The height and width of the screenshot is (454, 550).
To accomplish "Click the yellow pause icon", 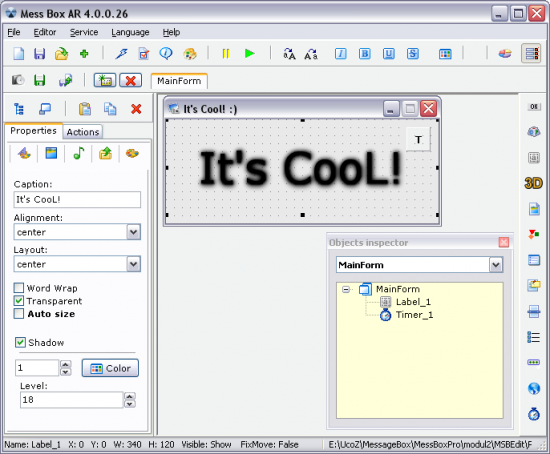I will tap(226, 54).
